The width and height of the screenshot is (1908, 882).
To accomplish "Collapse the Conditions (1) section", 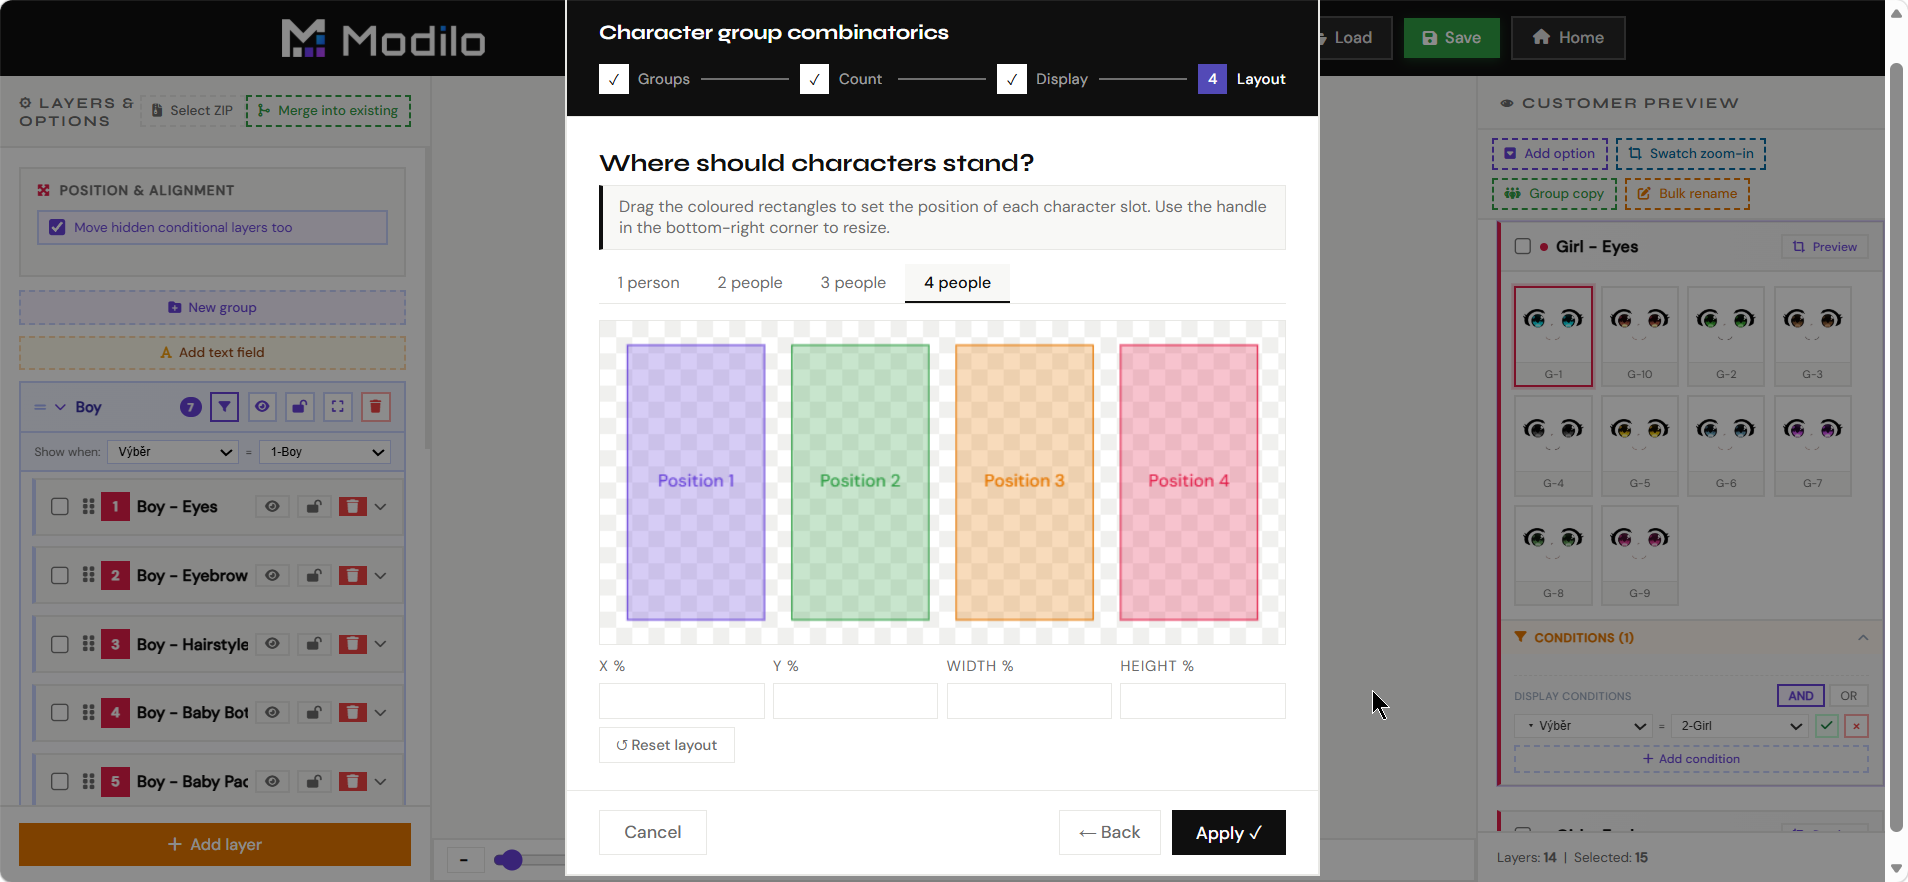I will pos(1863,638).
